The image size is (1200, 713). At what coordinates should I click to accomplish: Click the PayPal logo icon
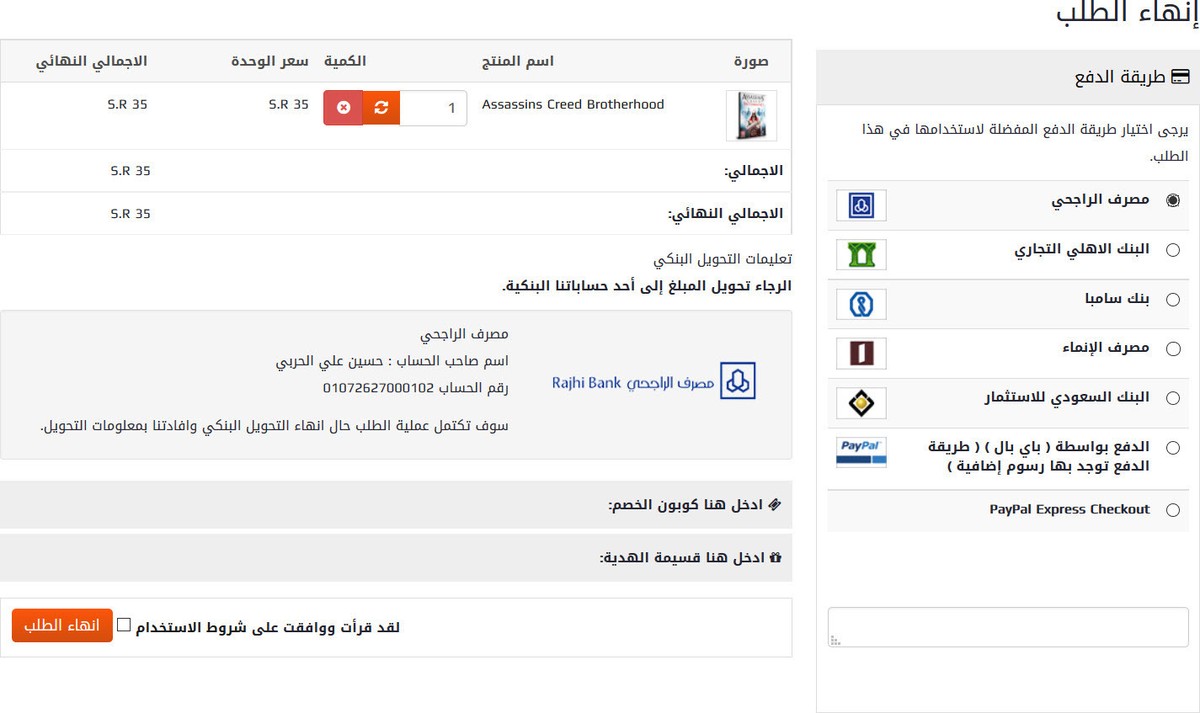[861, 451]
